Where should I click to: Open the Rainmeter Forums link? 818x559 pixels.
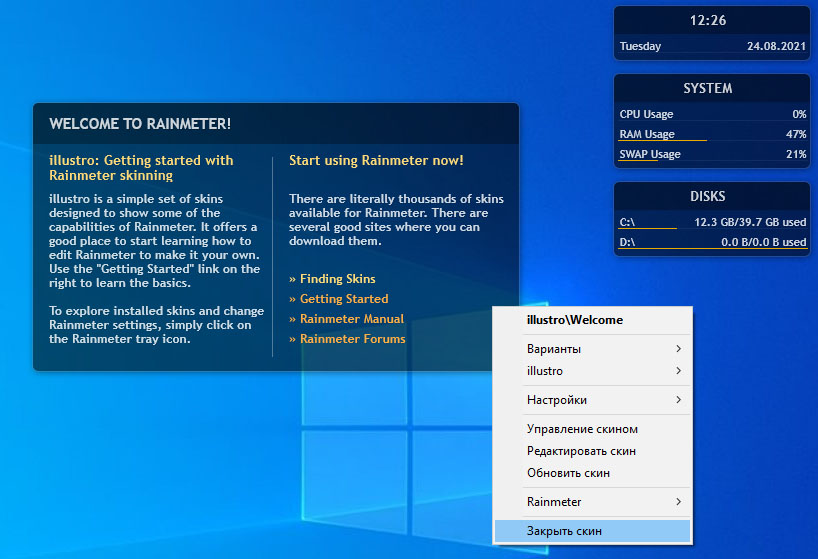tap(352, 339)
